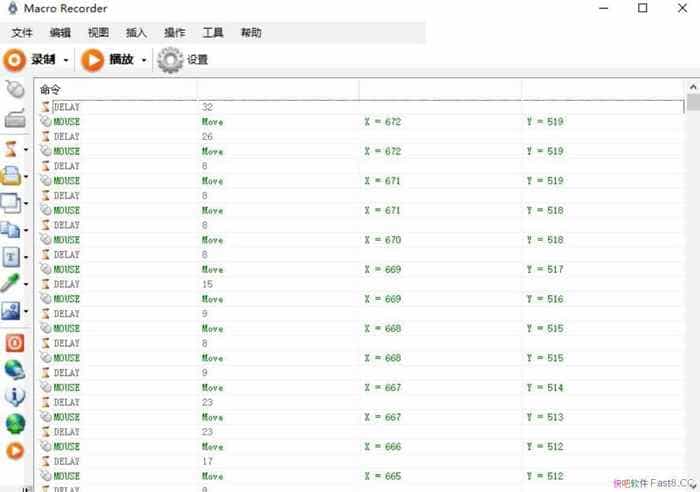Click the 命令 column header
The image size is (700, 492).
[x=50, y=90]
